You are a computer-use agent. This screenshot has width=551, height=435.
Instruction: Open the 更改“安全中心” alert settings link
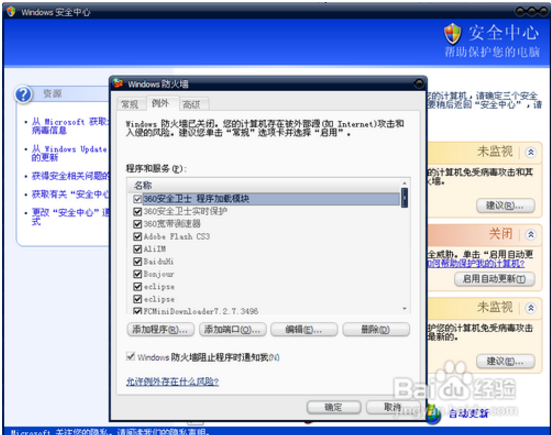pos(71,217)
